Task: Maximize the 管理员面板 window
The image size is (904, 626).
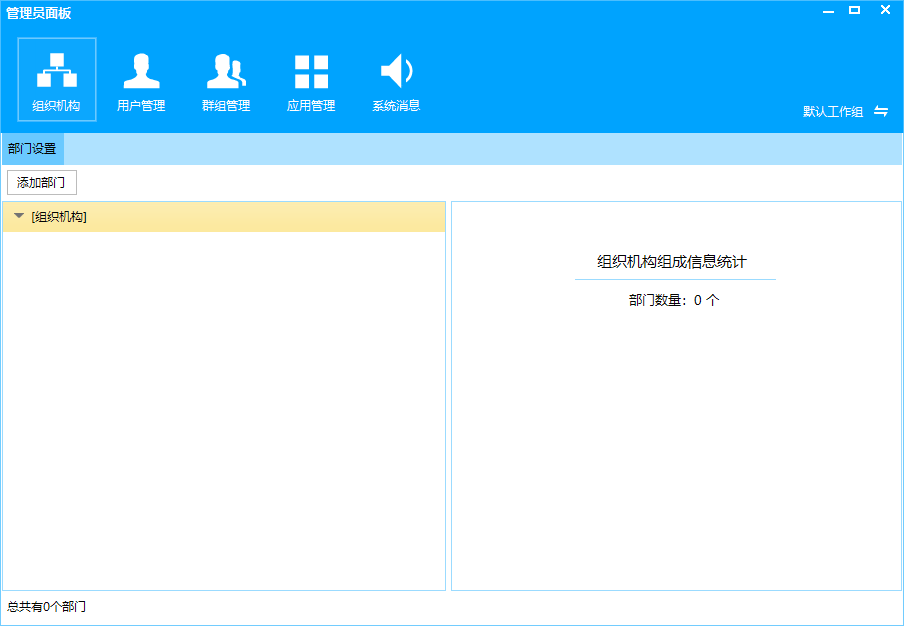Action: point(854,10)
